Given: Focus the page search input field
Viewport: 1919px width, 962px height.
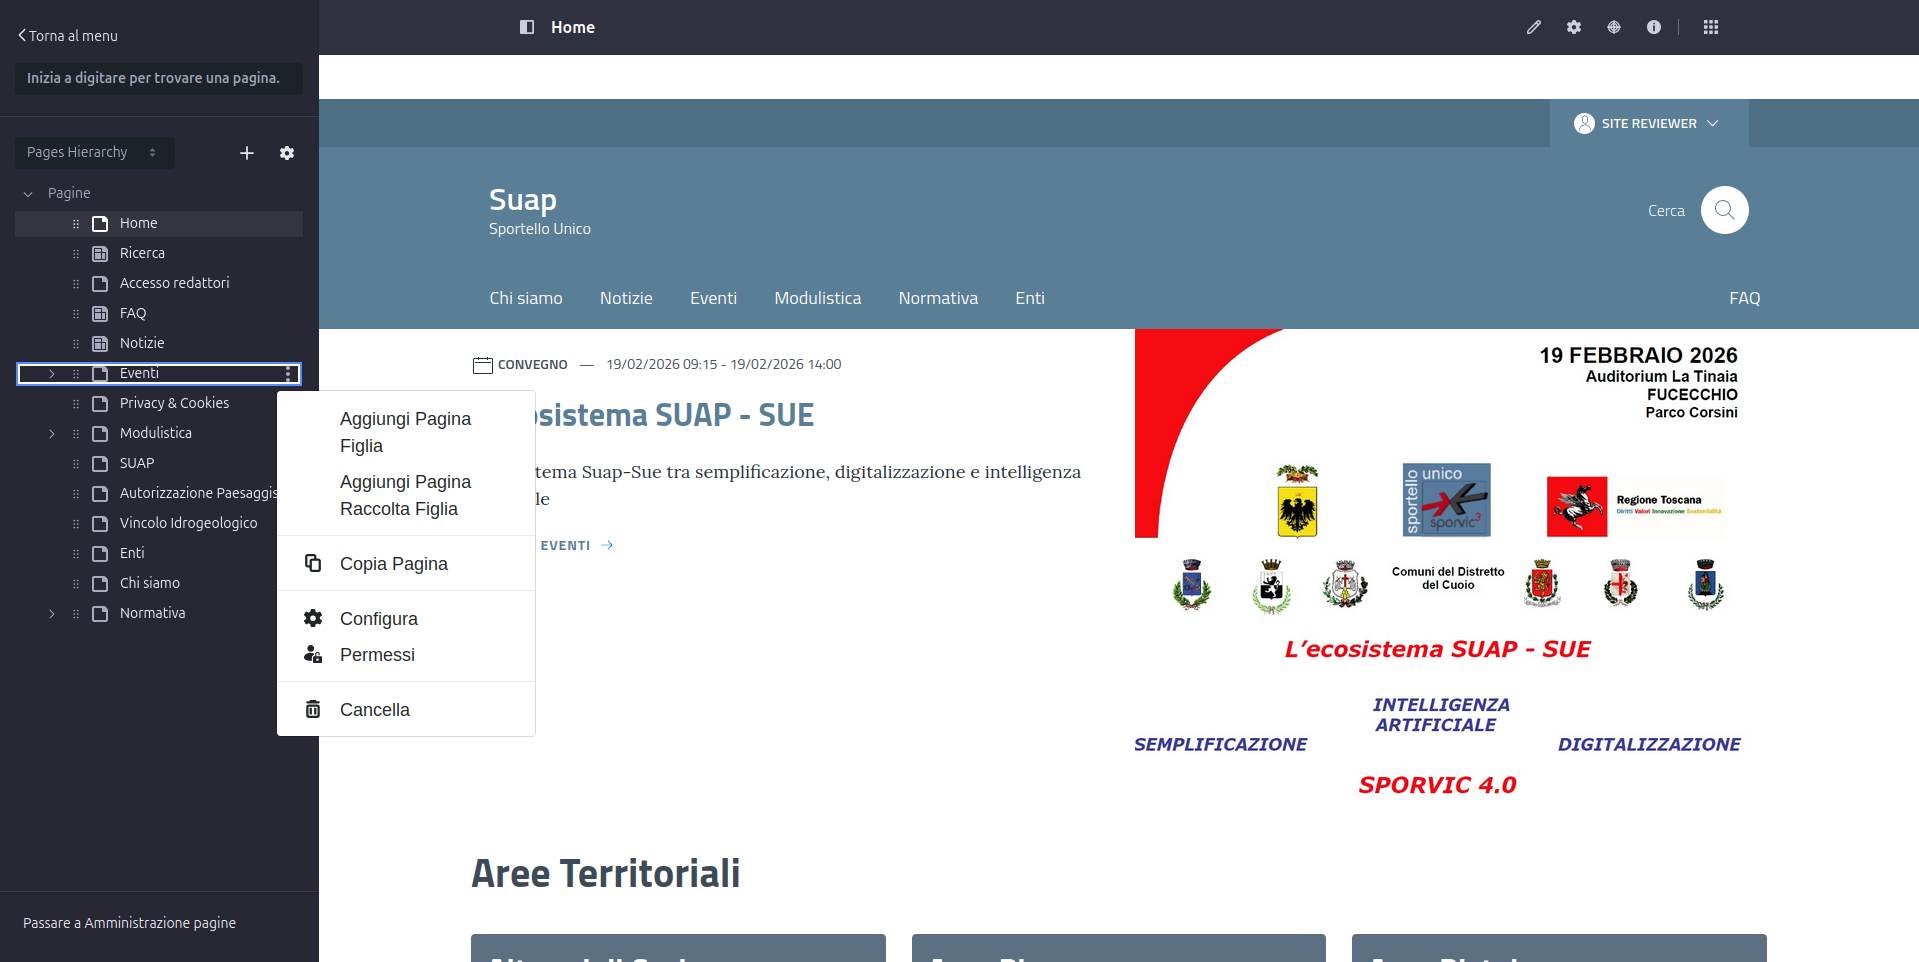Looking at the screenshot, I should click(x=158, y=78).
